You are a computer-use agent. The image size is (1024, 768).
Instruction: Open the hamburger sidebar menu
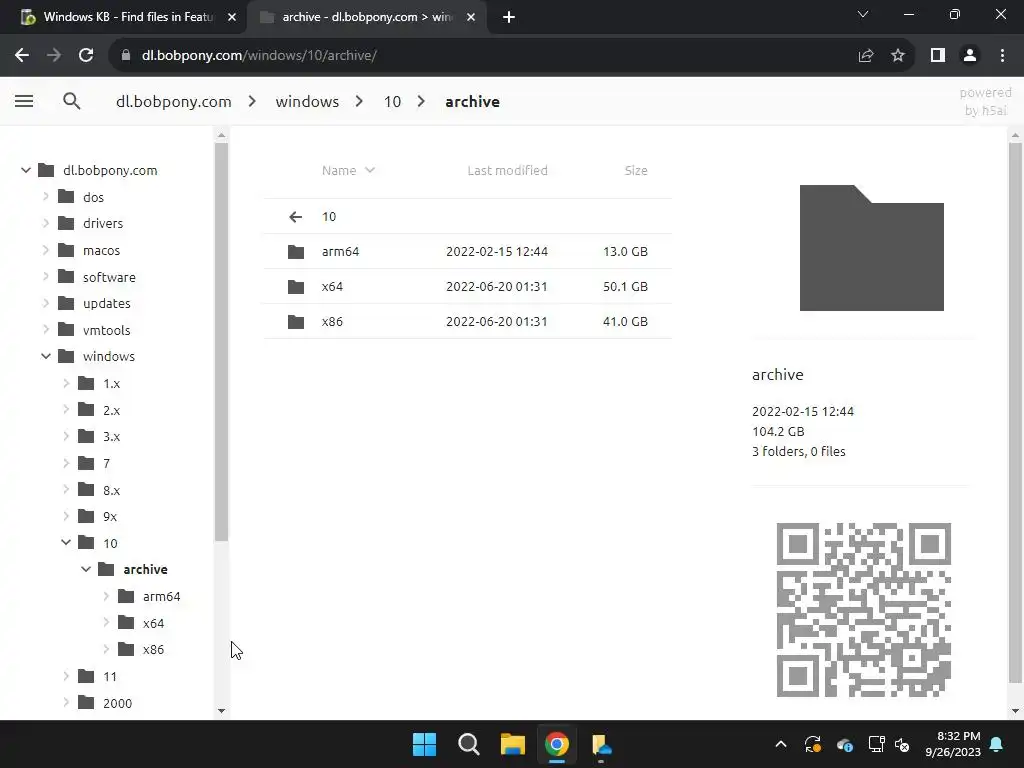pyautogui.click(x=24, y=101)
